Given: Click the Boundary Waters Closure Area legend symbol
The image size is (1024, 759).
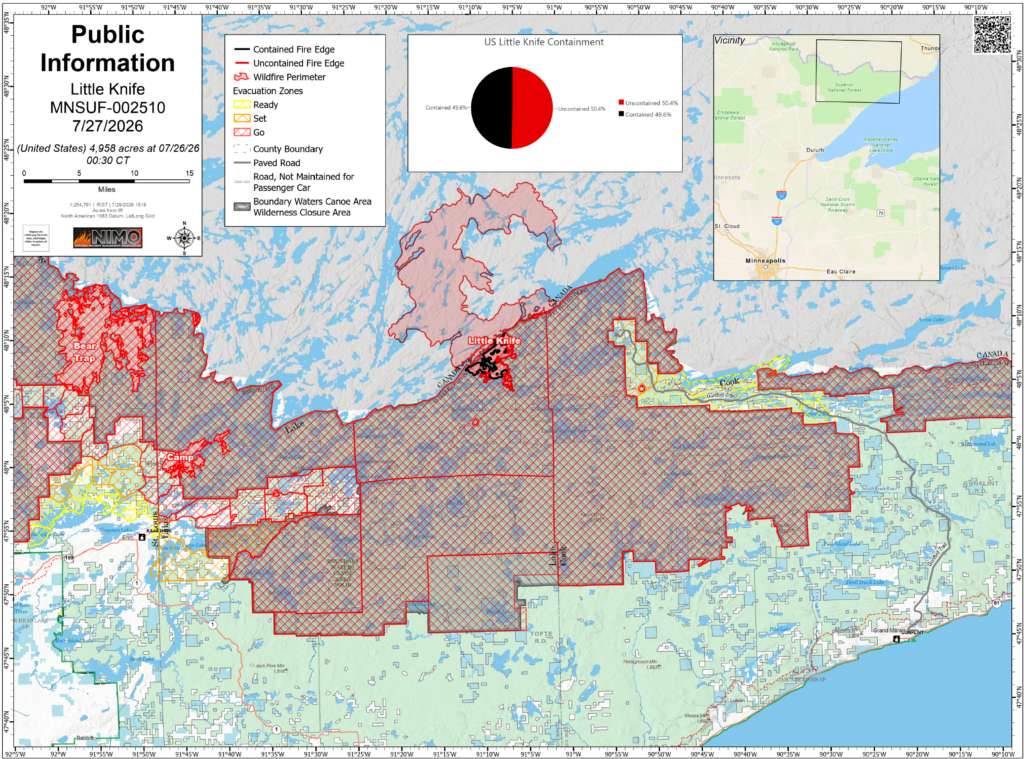Looking at the screenshot, I should tap(242, 206).
